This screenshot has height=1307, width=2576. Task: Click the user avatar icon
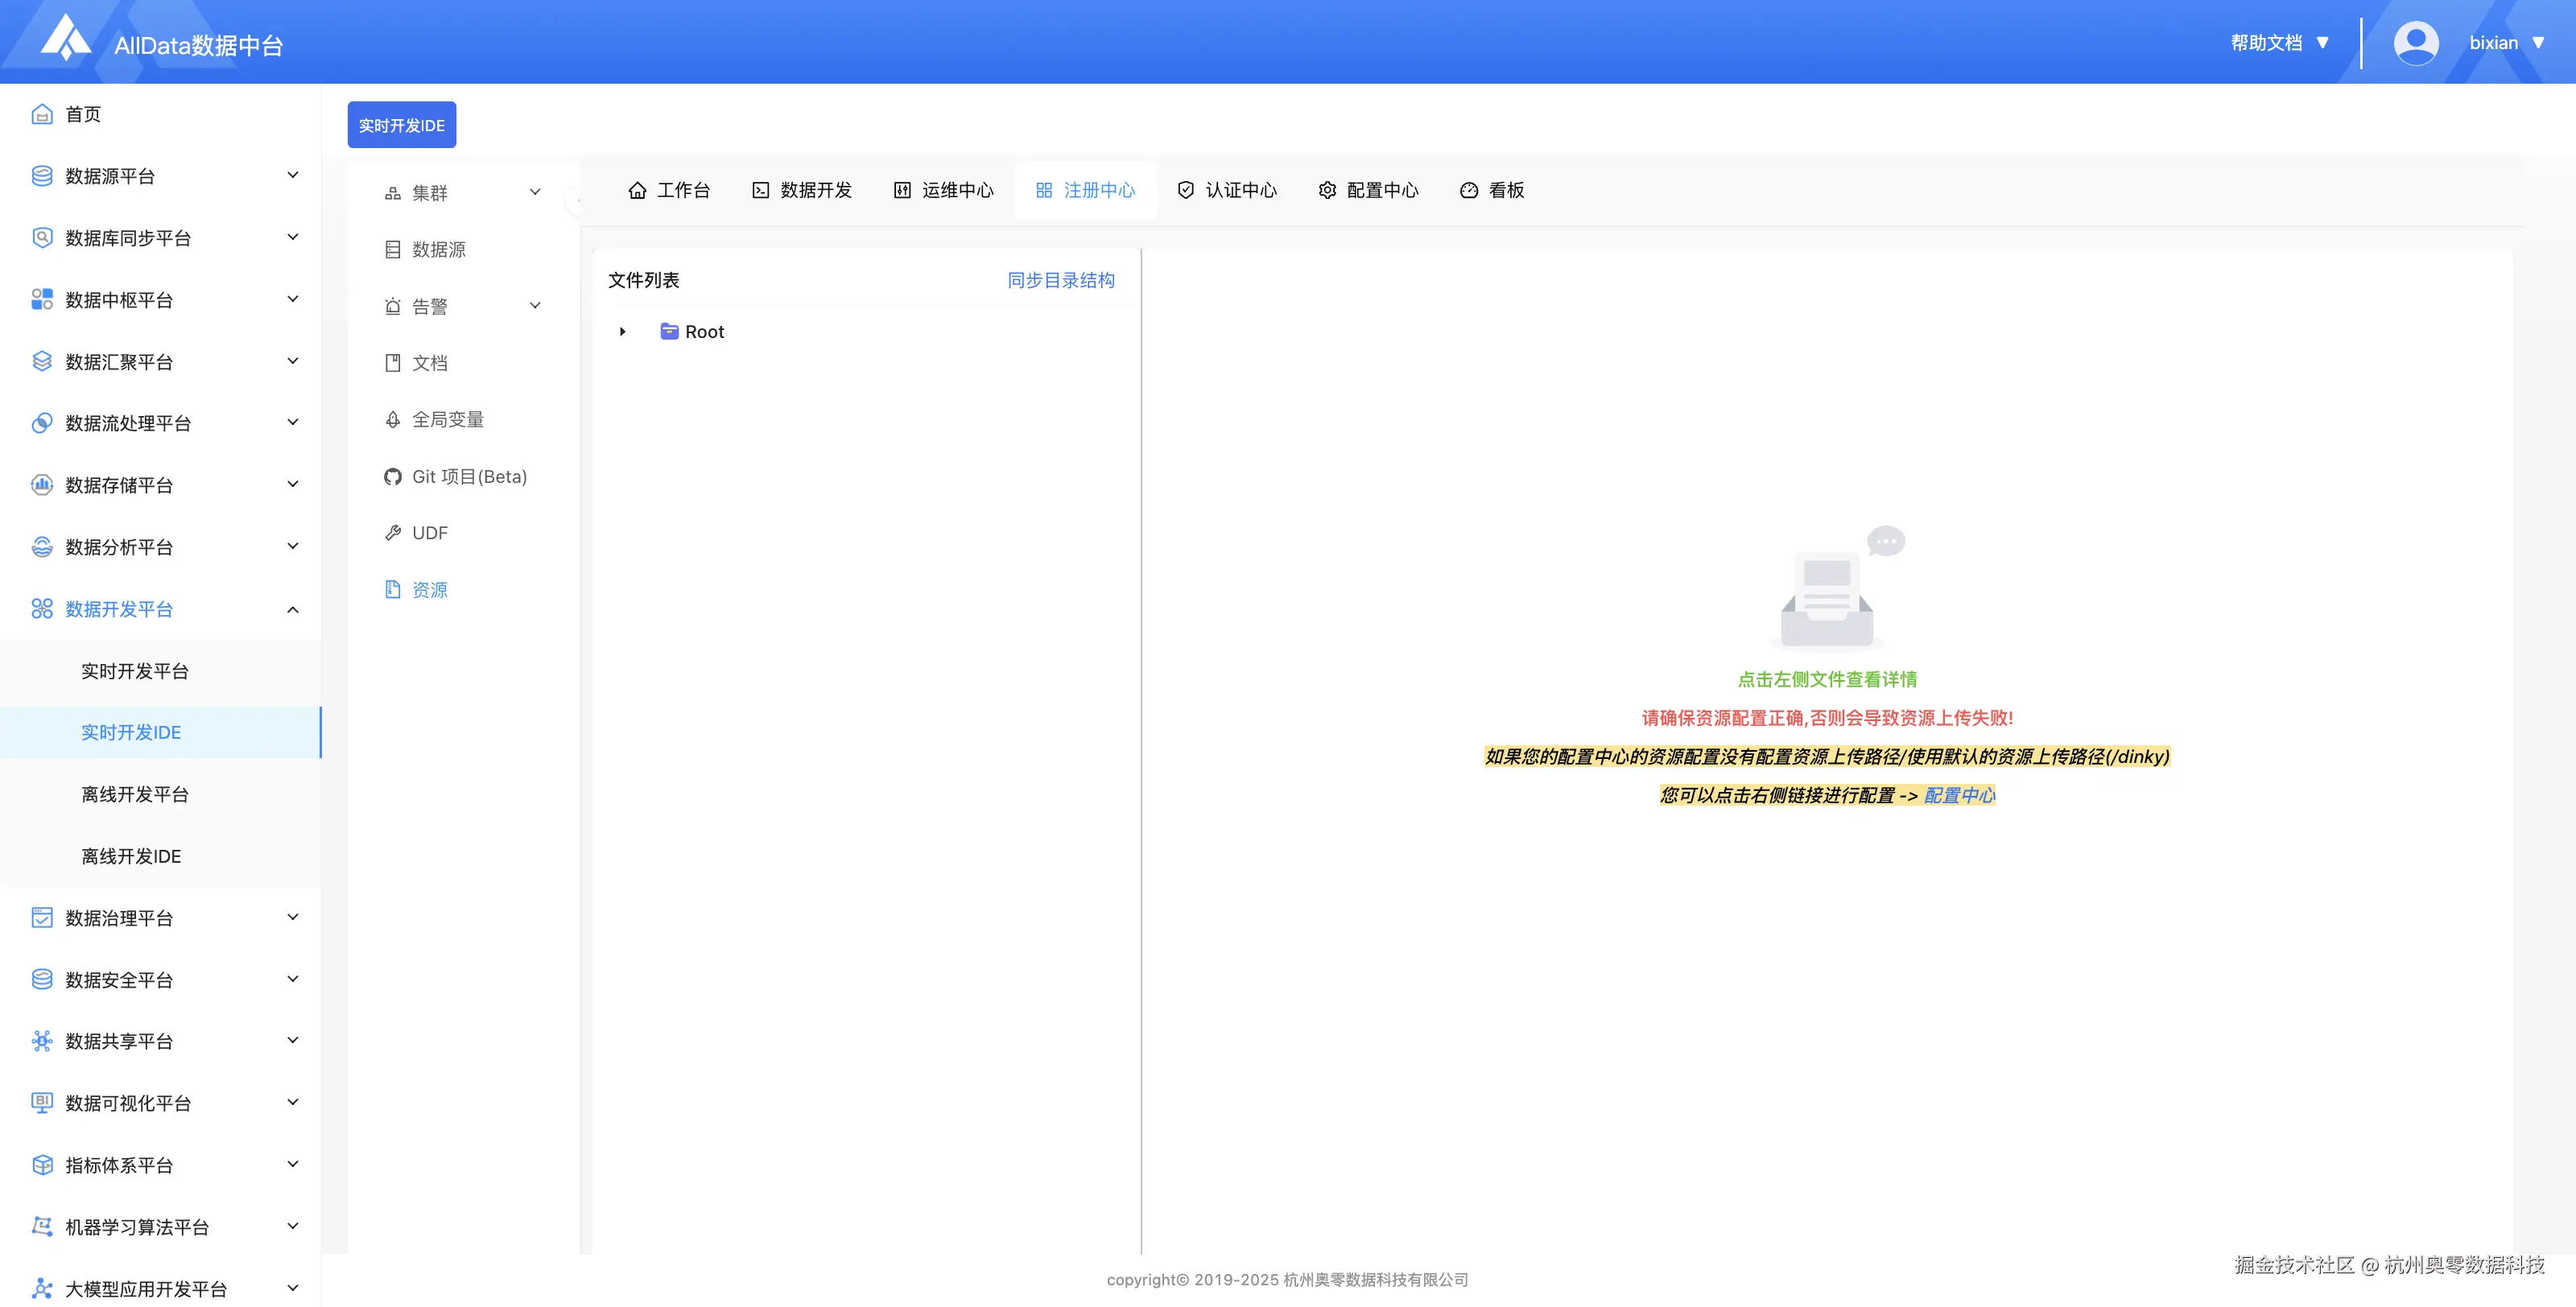[x=2415, y=43]
